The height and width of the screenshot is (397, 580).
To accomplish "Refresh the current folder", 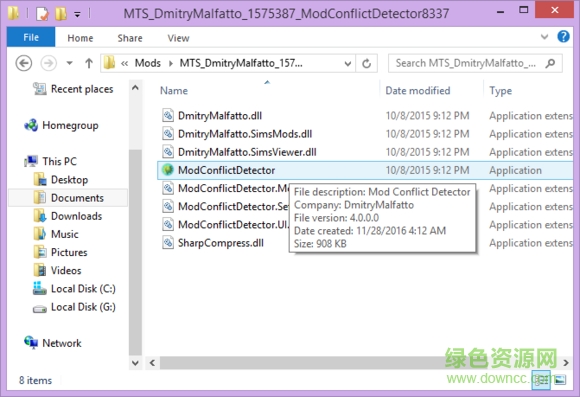I will [367, 64].
